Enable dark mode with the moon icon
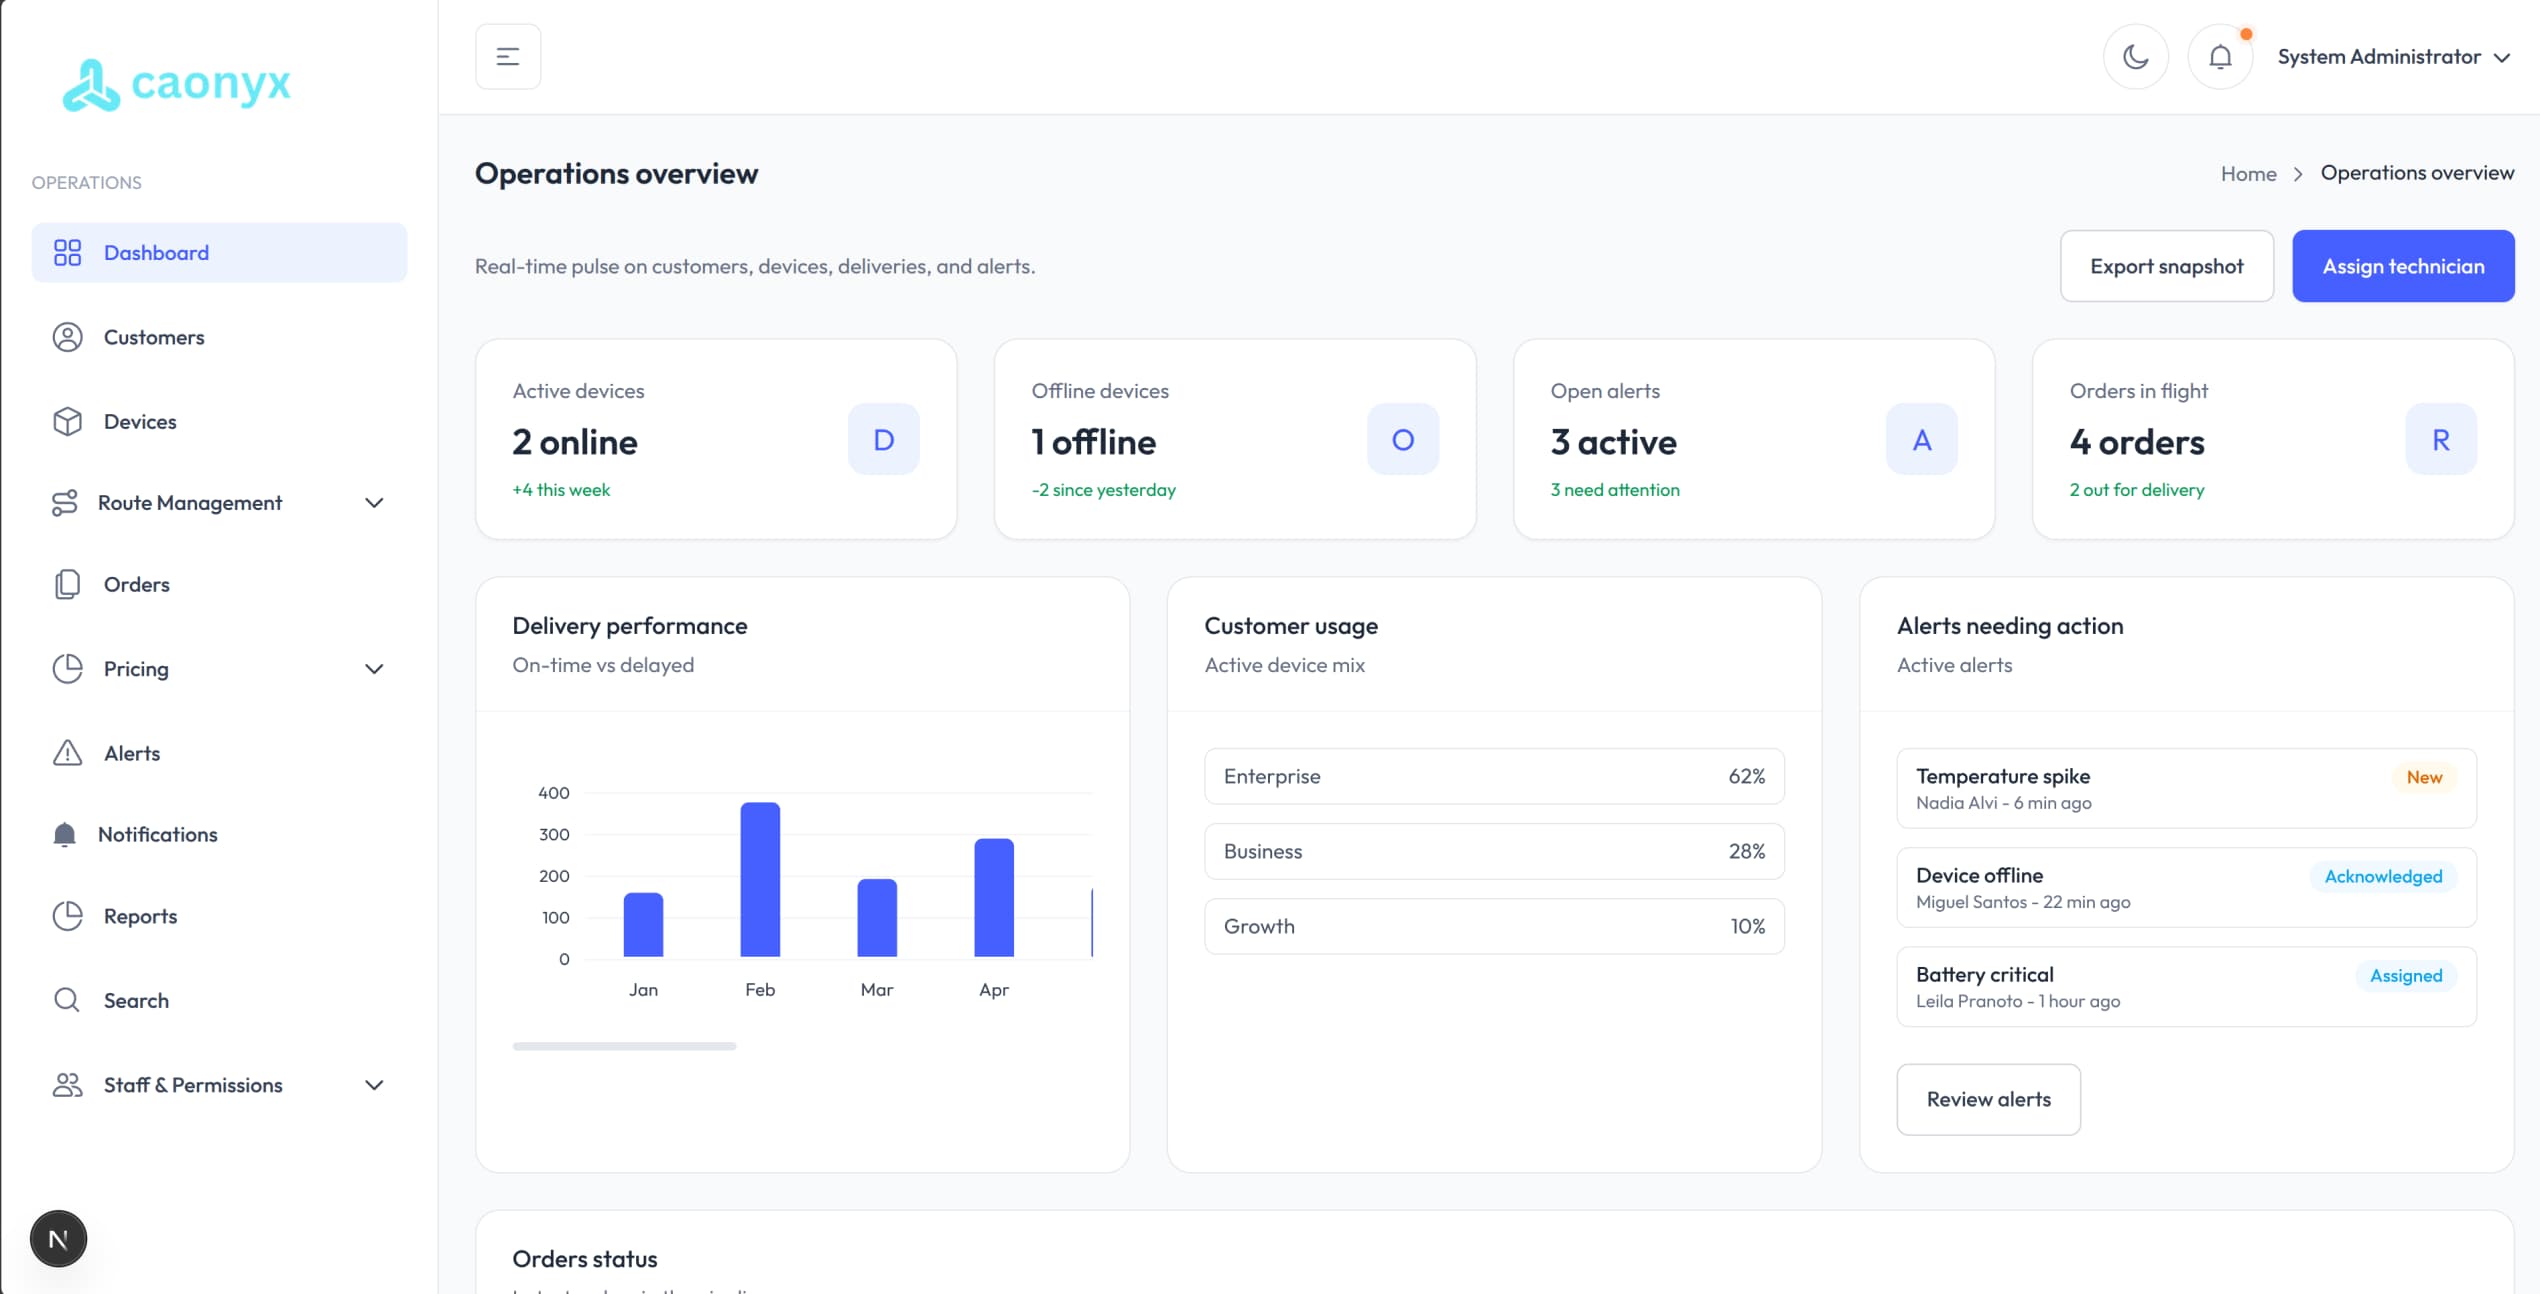This screenshot has width=2540, height=1294. [2137, 56]
